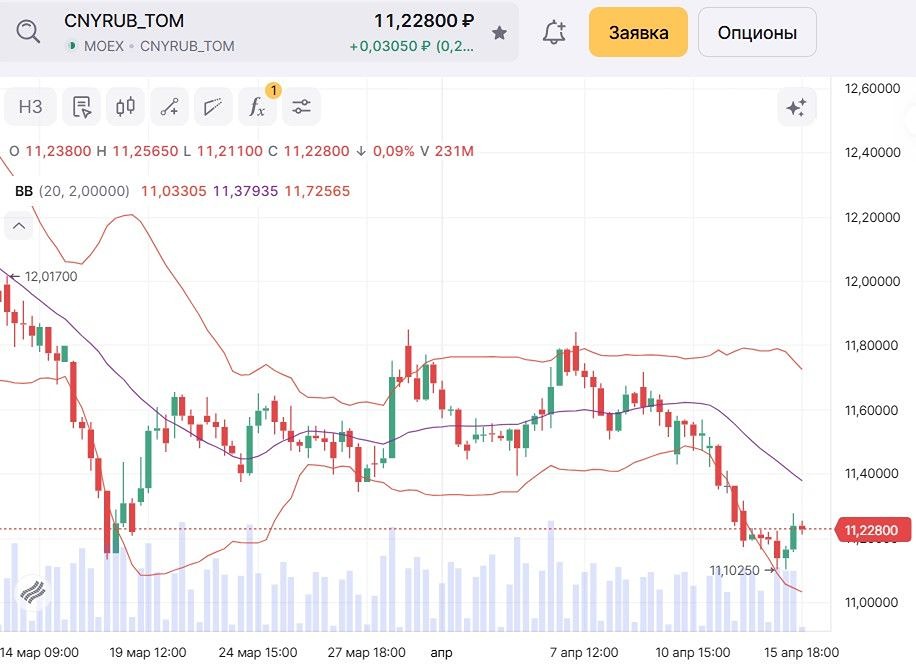Click the 12,00000 price axis label
The image size is (916, 668).
pos(872,281)
